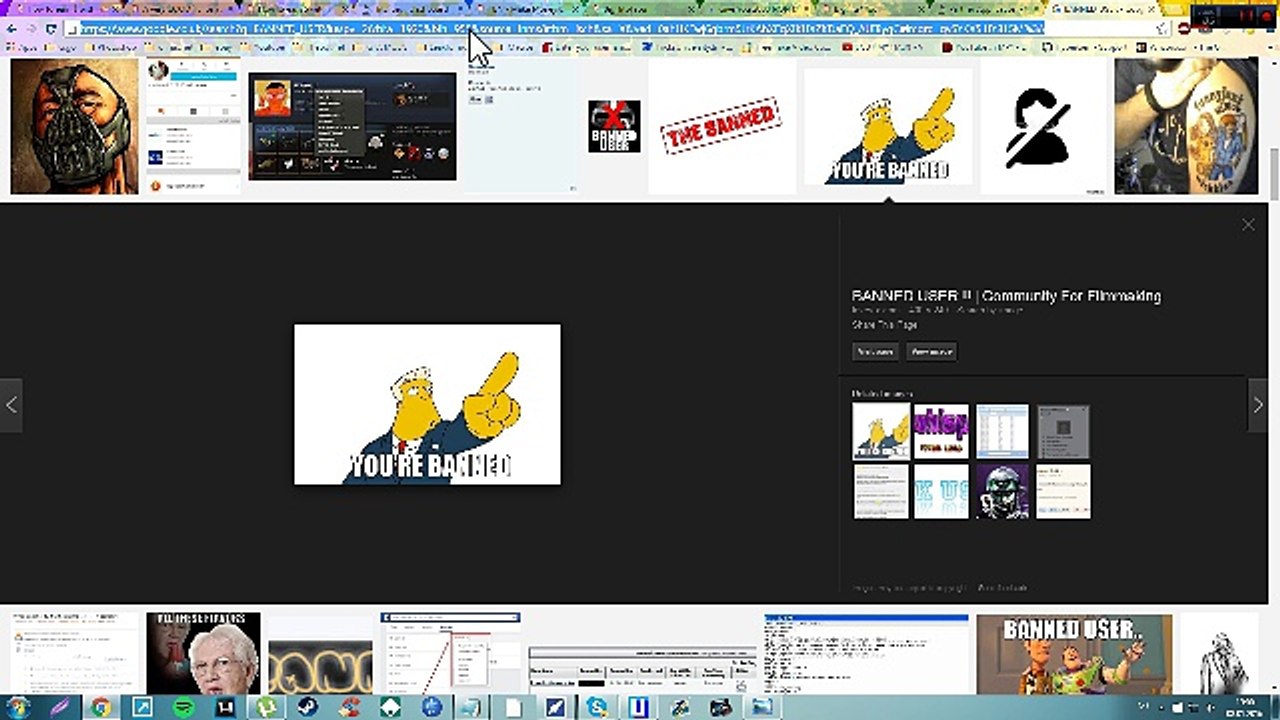Click the Share link in the preview panel
The width and height of the screenshot is (1280, 720).
pyautogui.click(x=884, y=325)
